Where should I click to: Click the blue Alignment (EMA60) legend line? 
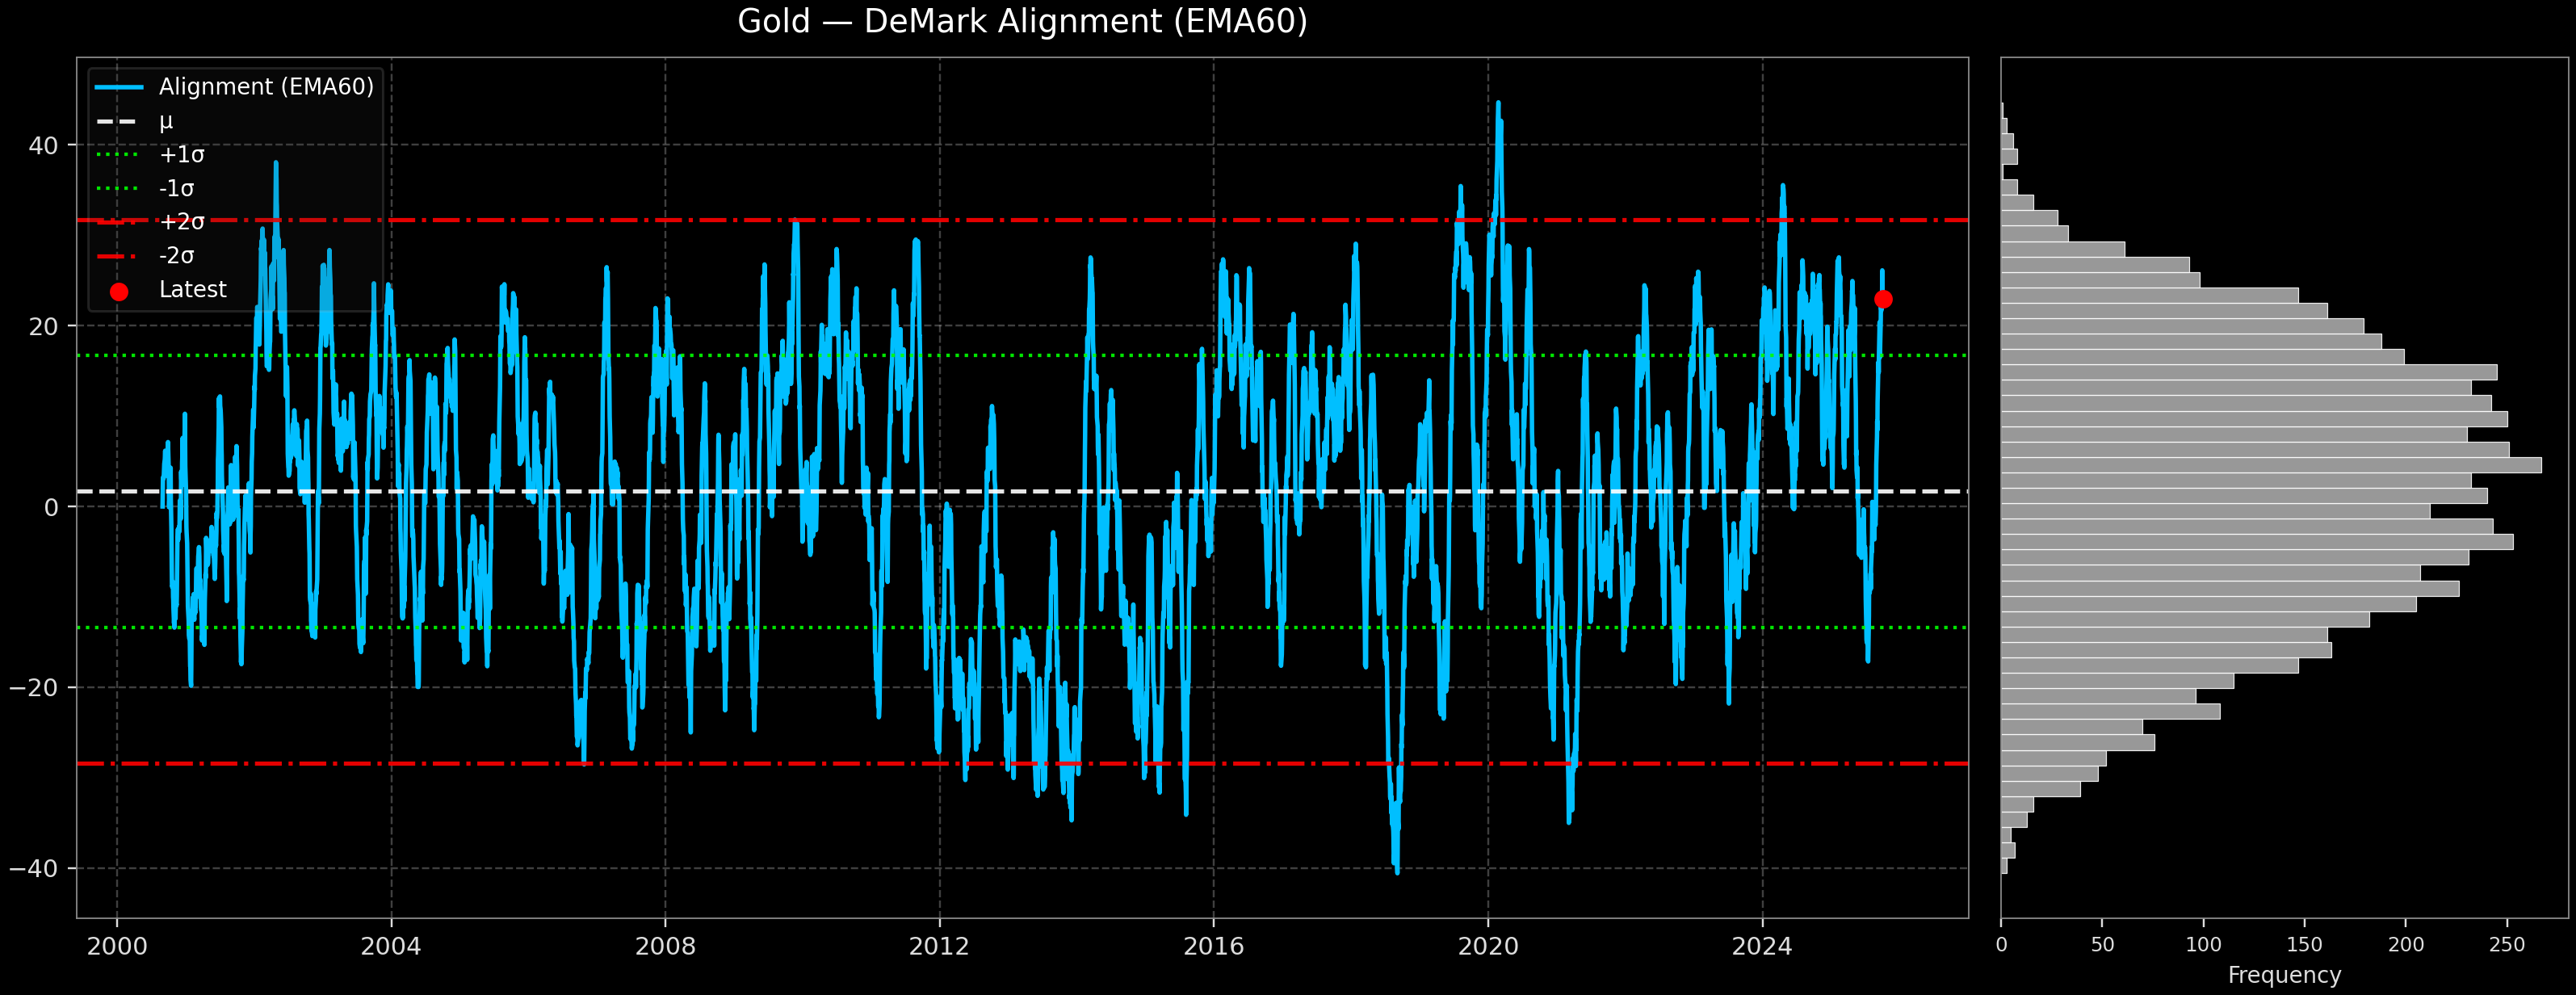click(119, 88)
